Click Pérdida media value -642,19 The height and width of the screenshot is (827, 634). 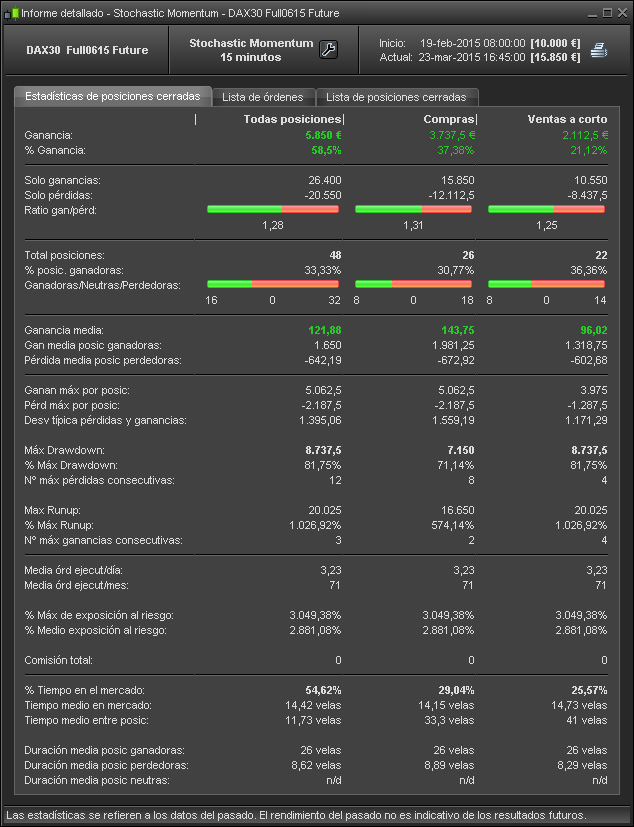tap(323, 360)
